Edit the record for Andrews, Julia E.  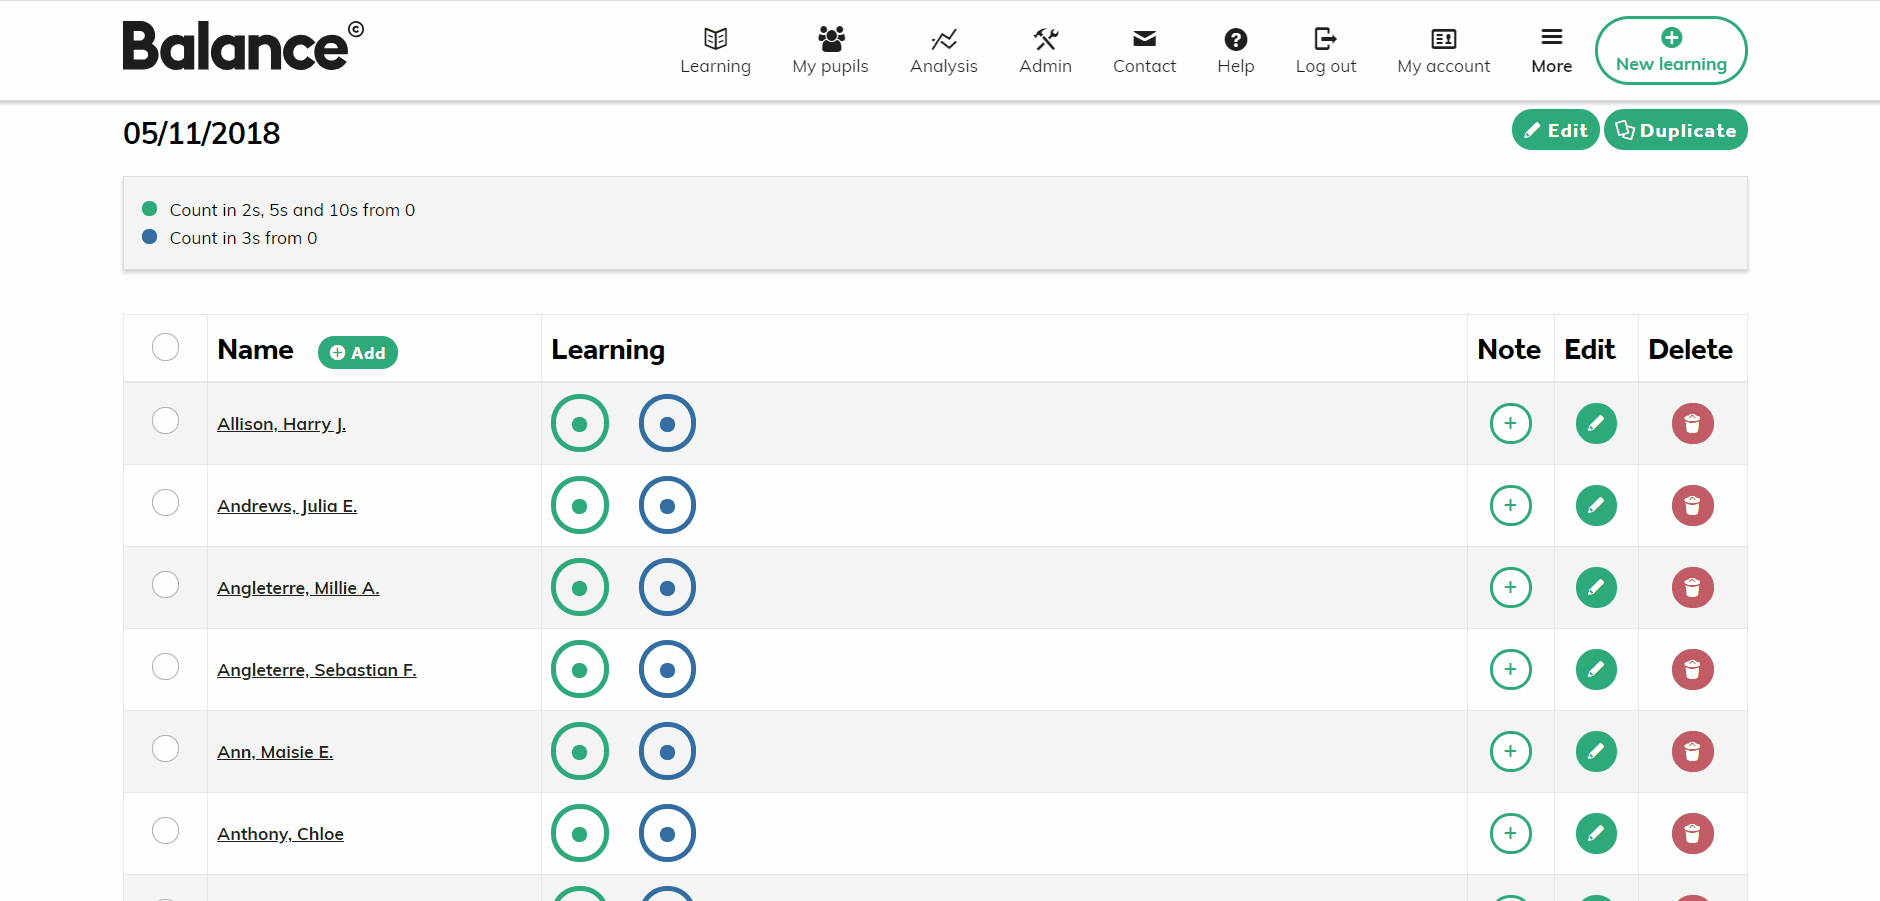click(1596, 505)
